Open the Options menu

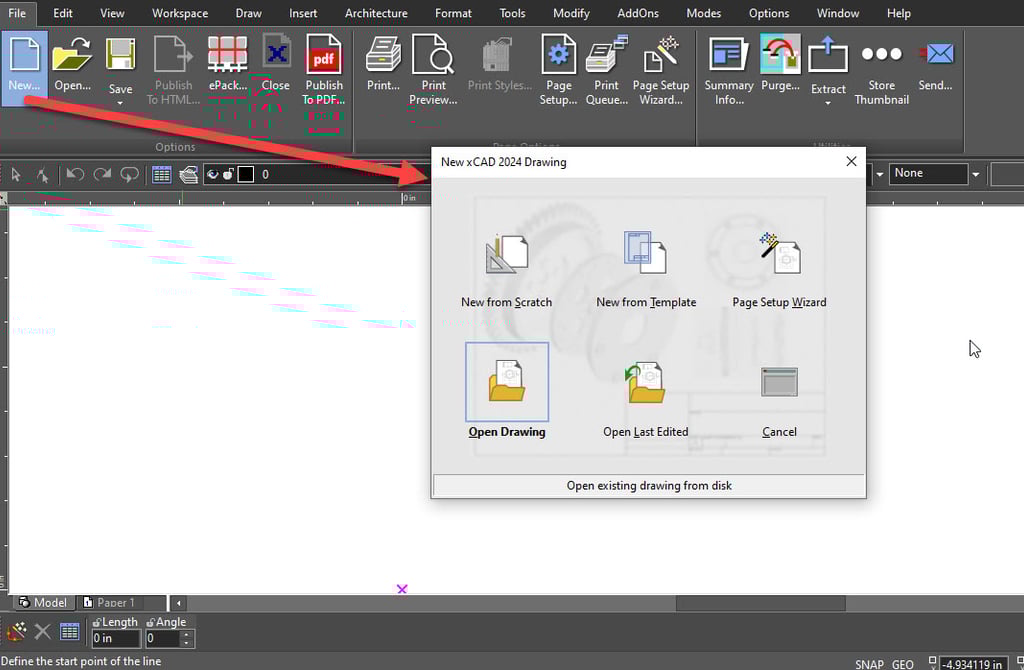click(769, 13)
